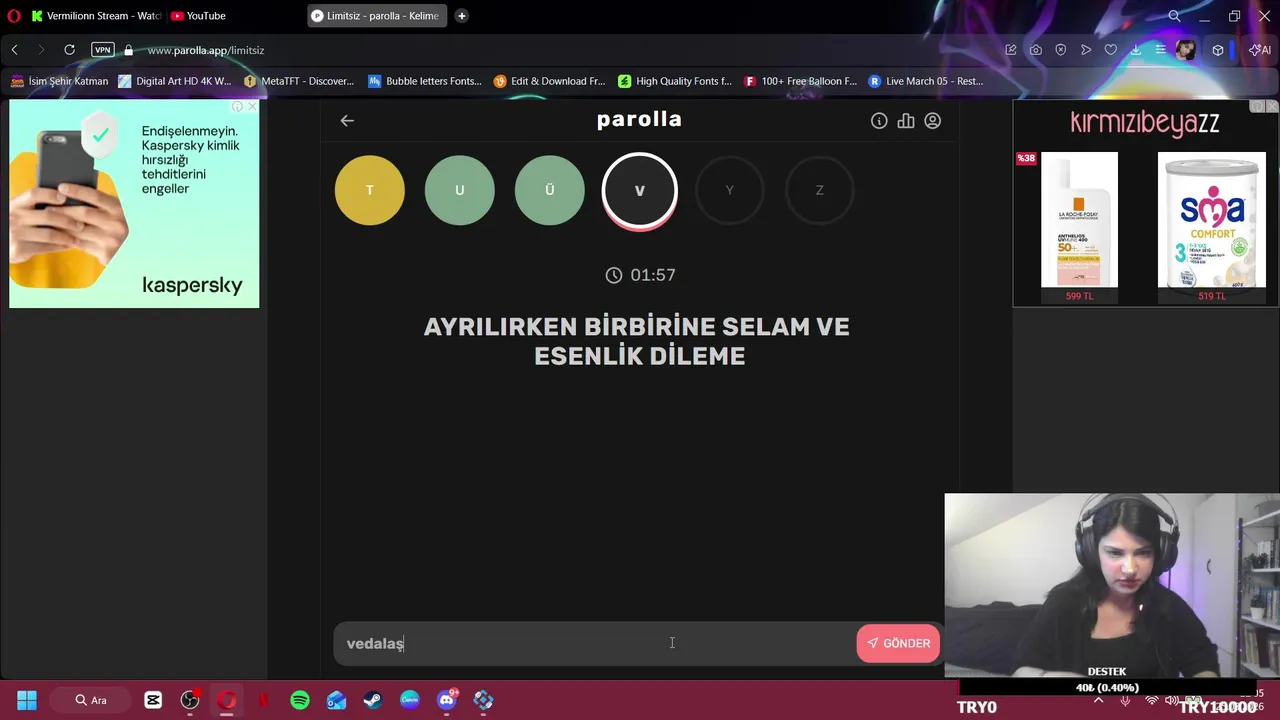Select the green letter Ü circle

point(550,190)
